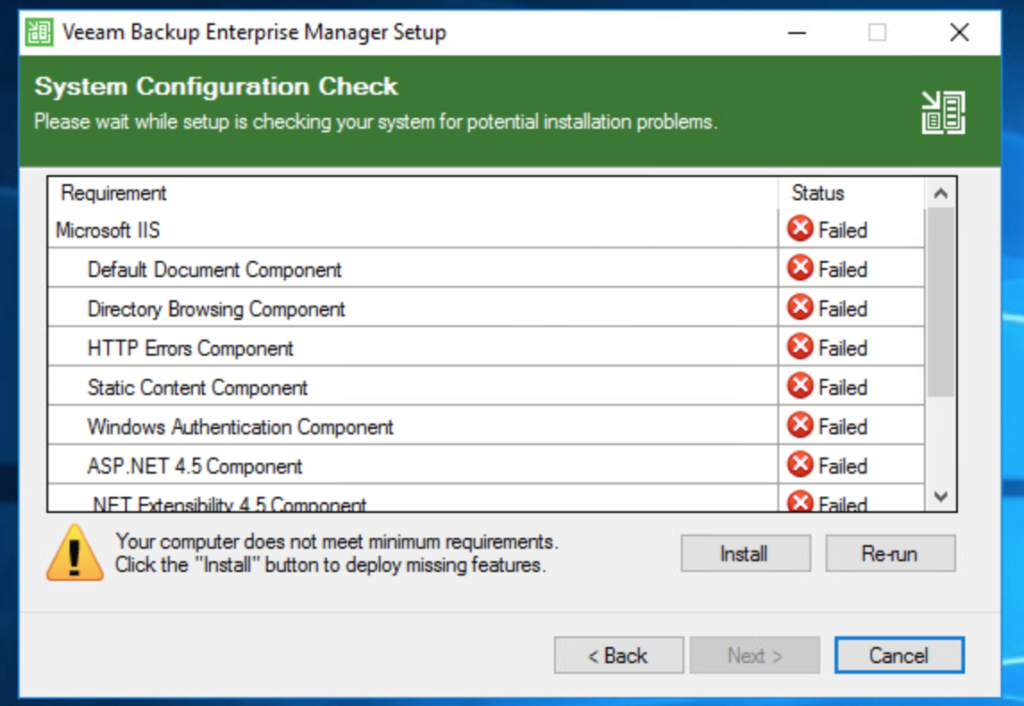Click the red Failed icon for Microsoft IIS
Image resolution: width=1024 pixels, height=706 pixels.
(x=800, y=229)
